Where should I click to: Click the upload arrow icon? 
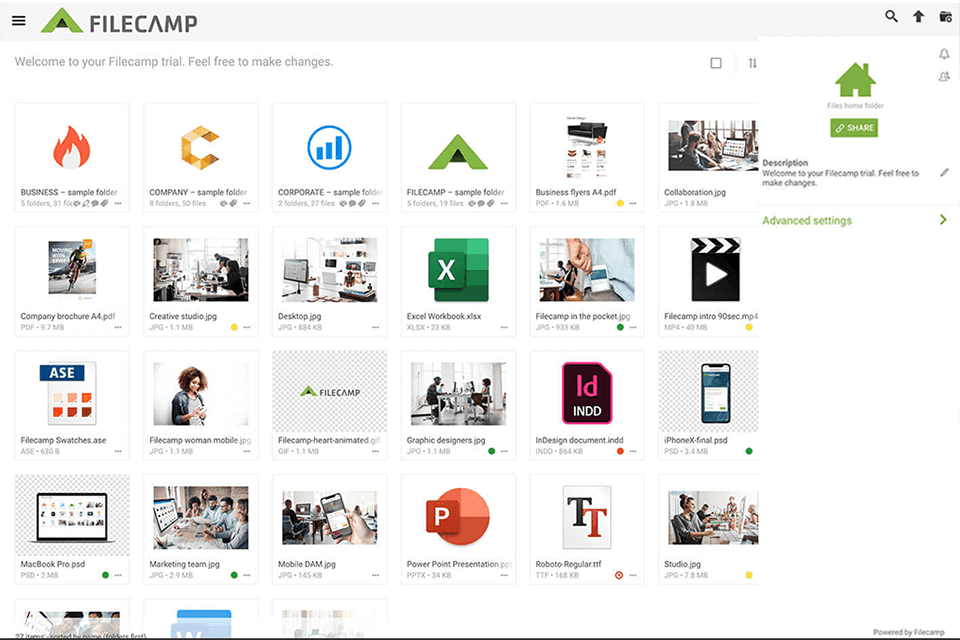918,17
